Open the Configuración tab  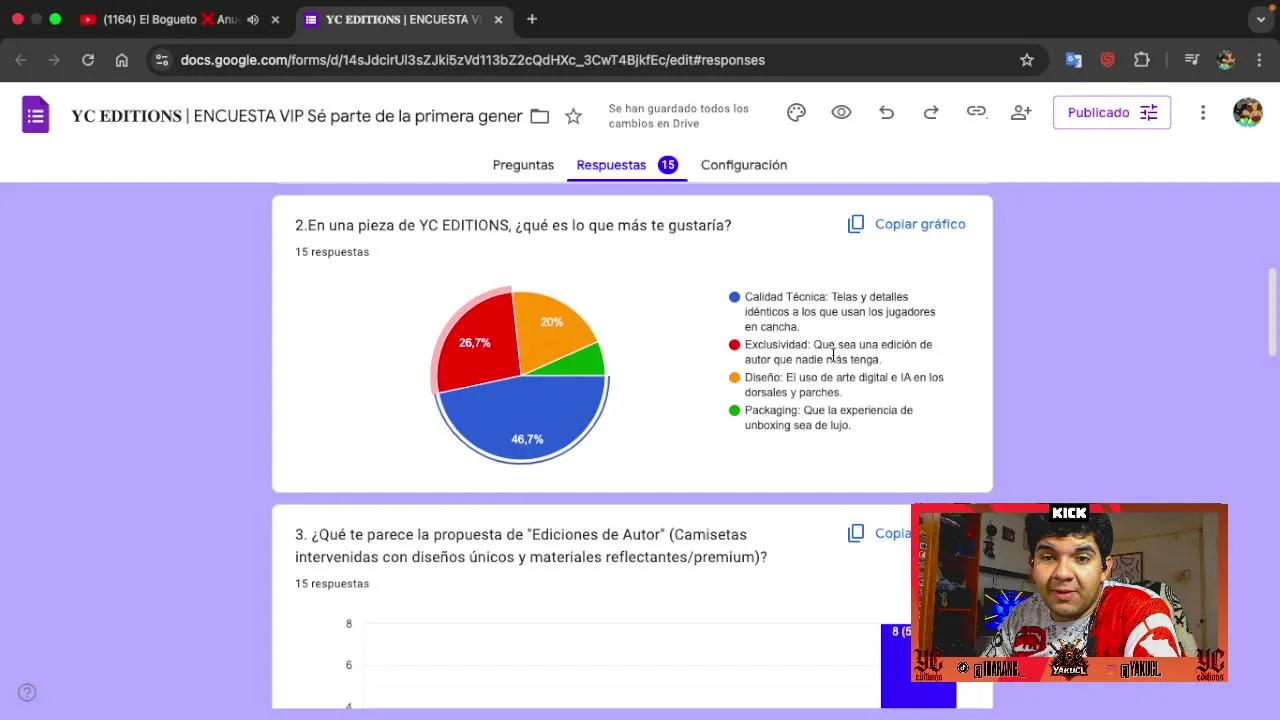tap(744, 165)
